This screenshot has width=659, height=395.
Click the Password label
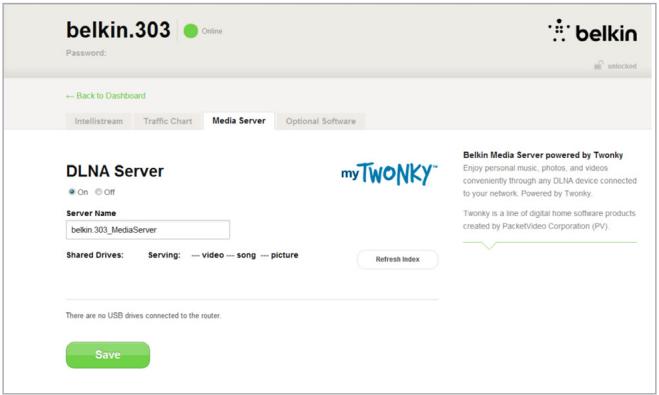86,53
